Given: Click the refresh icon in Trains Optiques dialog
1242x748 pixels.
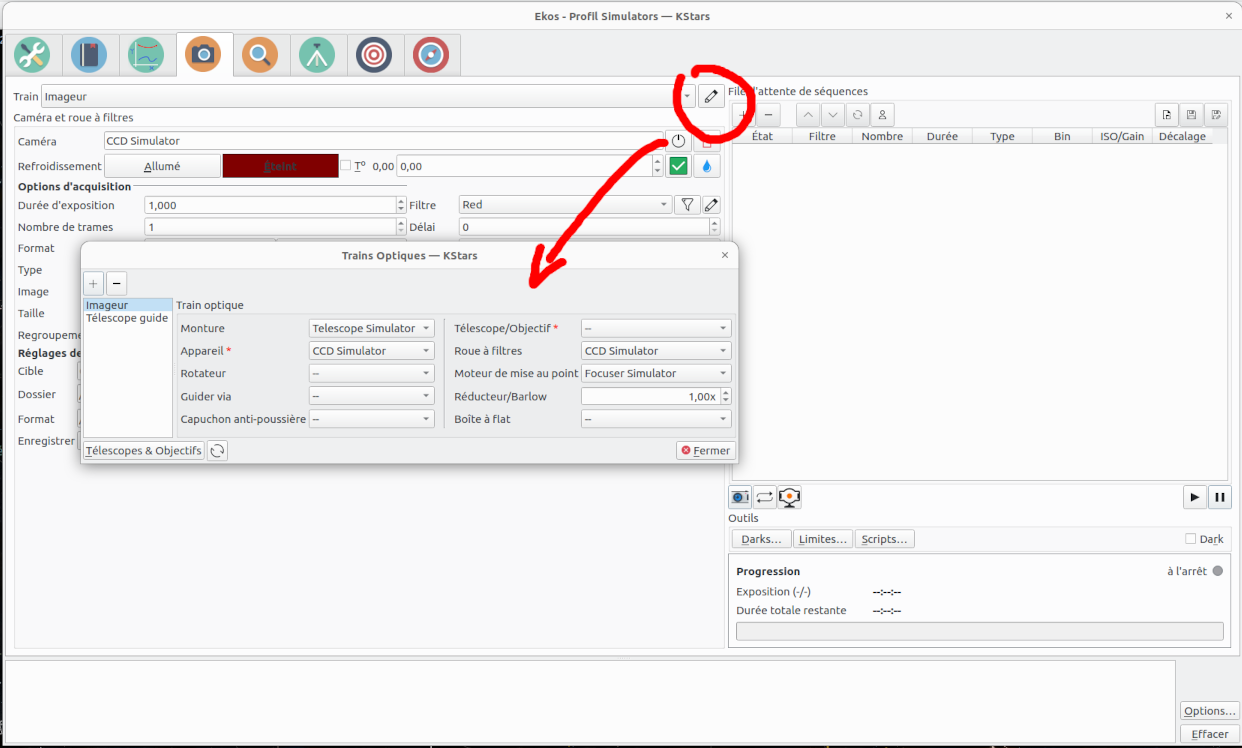Looking at the screenshot, I should pos(217,451).
